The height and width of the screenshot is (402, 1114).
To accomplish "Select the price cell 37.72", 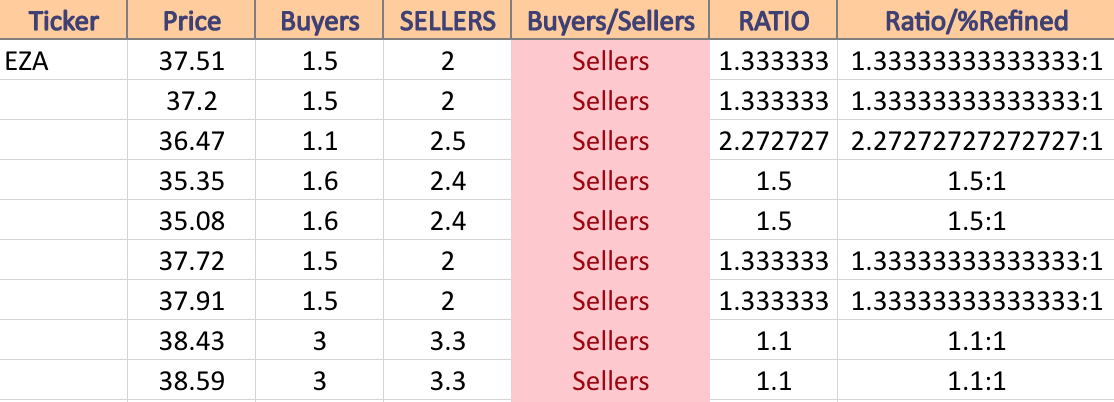I will [x=191, y=261].
